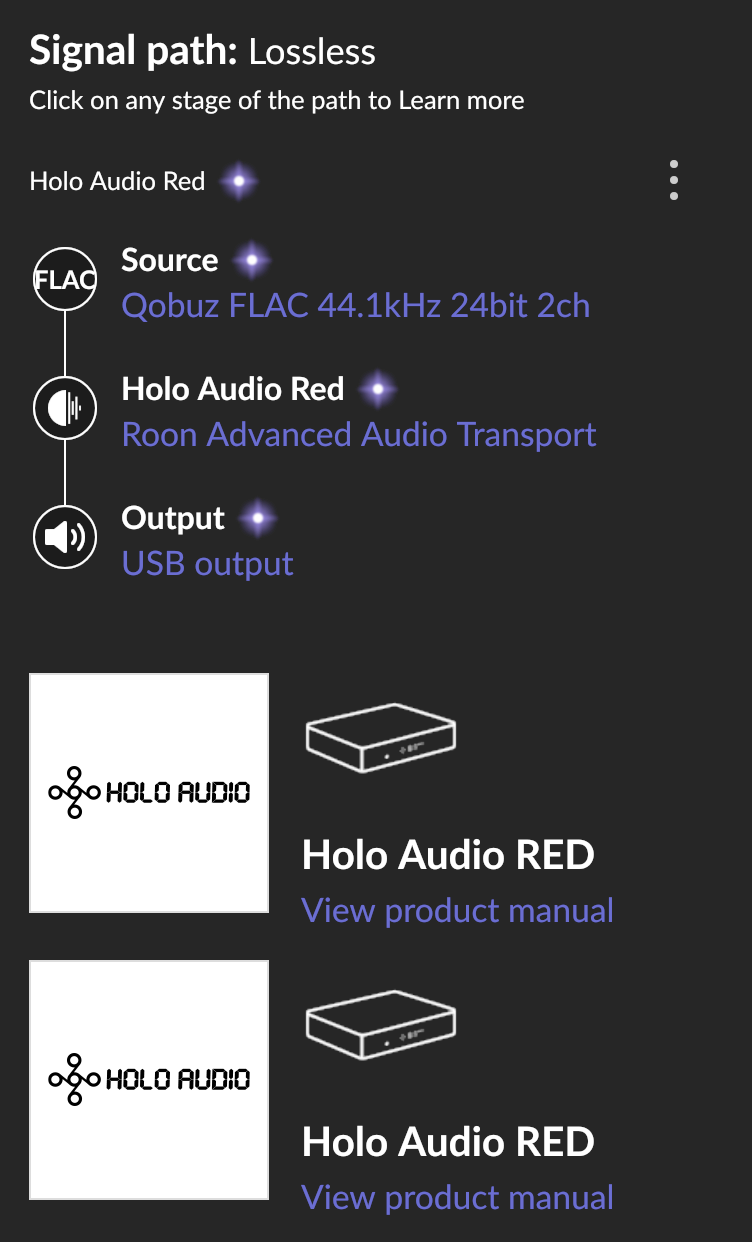752x1242 pixels.
Task: Click the Output stage label
Action: [x=174, y=518]
